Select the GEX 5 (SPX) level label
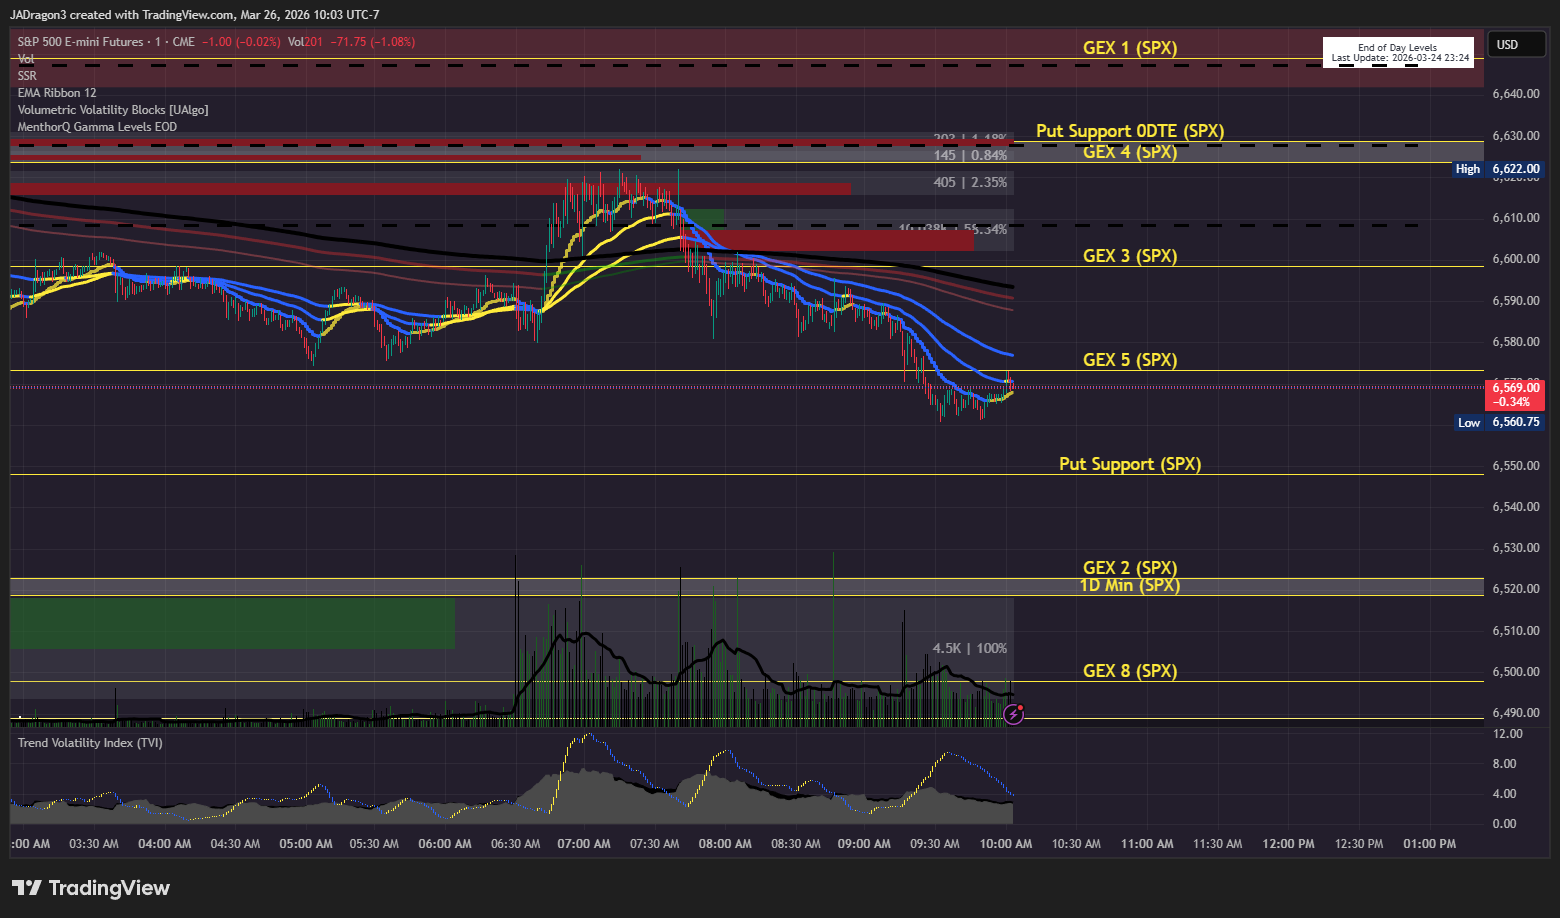The image size is (1560, 918). coord(1130,360)
